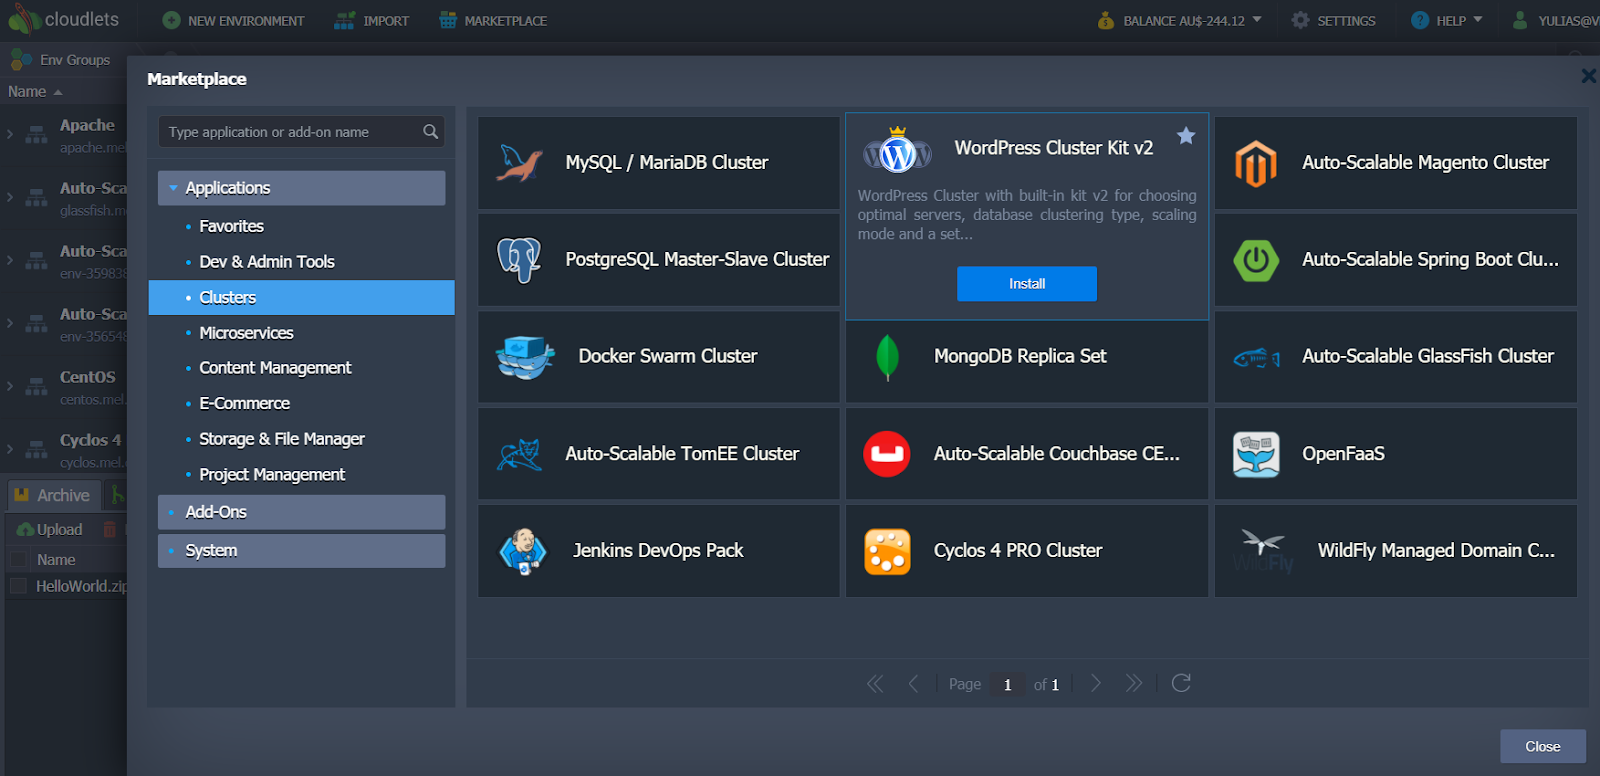Collapse the Applications section

point(173,188)
